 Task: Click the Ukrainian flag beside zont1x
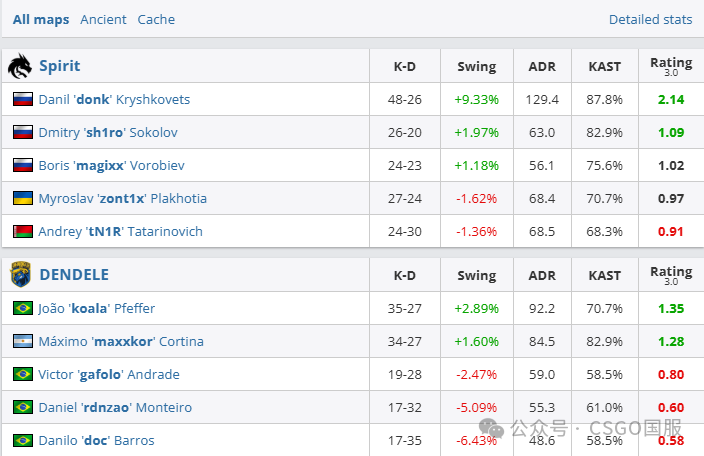coord(23,198)
